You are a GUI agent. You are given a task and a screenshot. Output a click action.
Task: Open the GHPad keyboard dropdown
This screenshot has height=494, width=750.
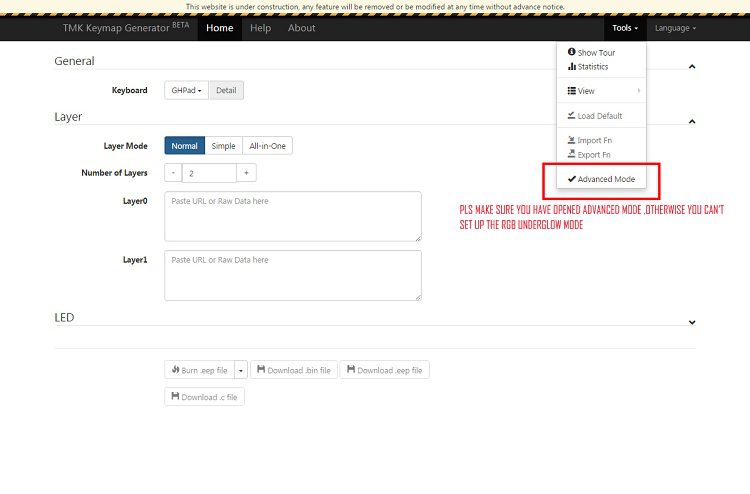pos(186,90)
